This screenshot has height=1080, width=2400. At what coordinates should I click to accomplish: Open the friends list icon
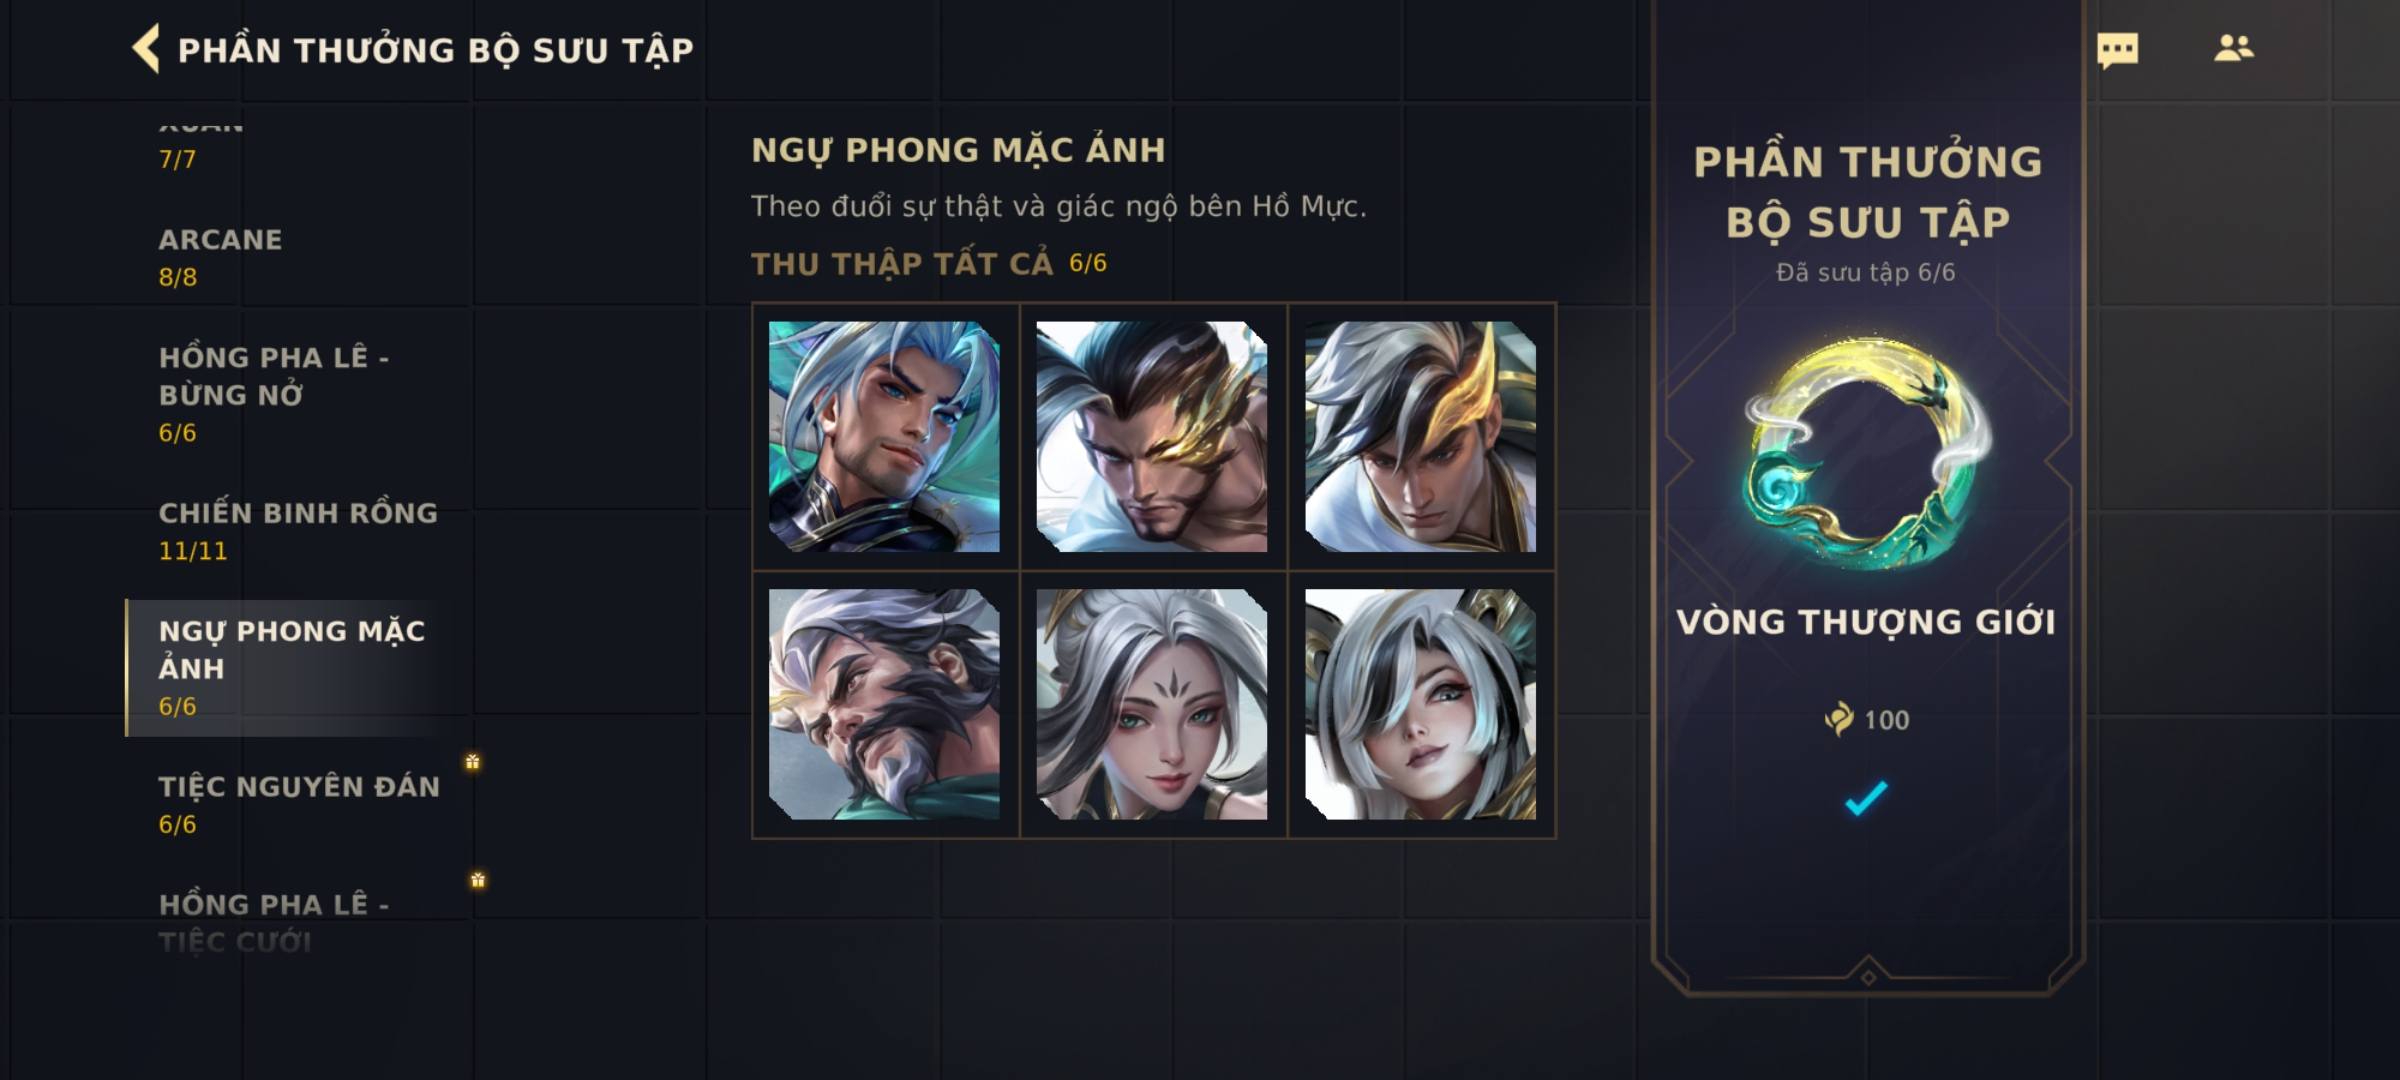(x=2233, y=48)
